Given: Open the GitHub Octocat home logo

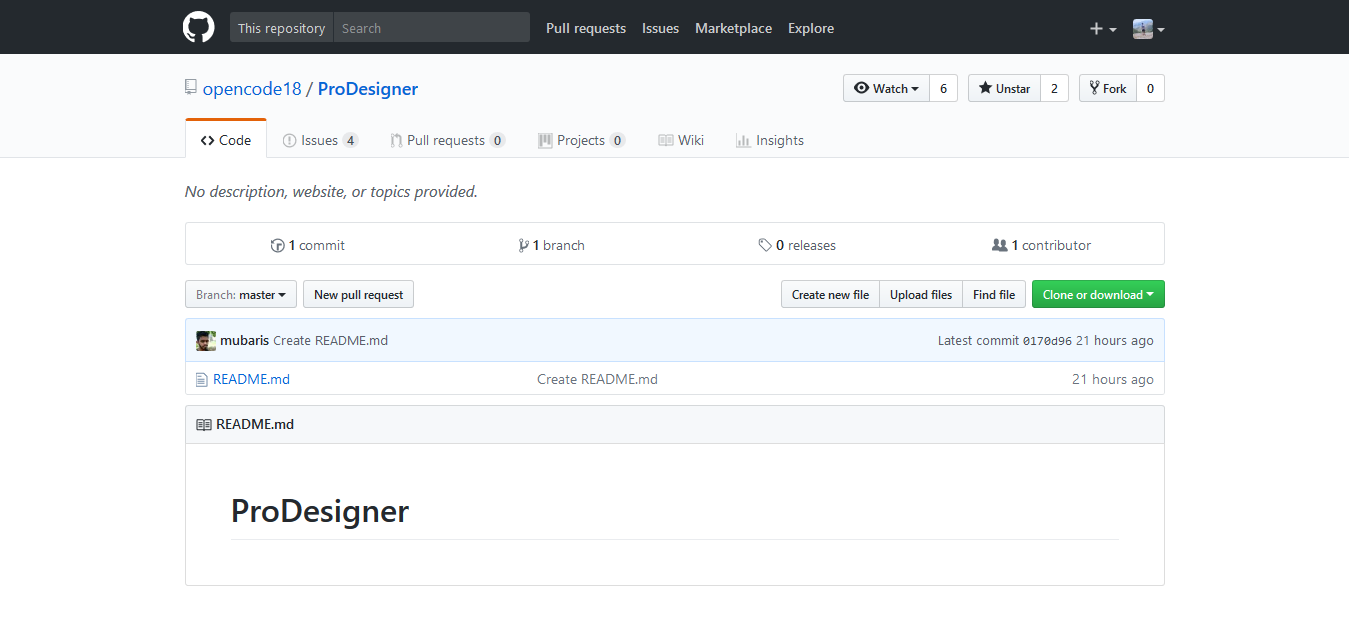Looking at the screenshot, I should point(198,27).
